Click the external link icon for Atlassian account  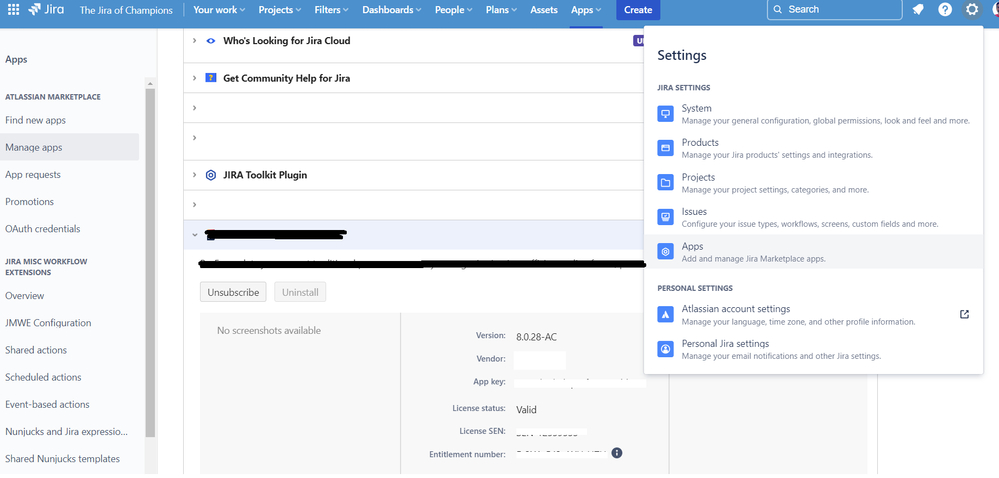coord(965,314)
